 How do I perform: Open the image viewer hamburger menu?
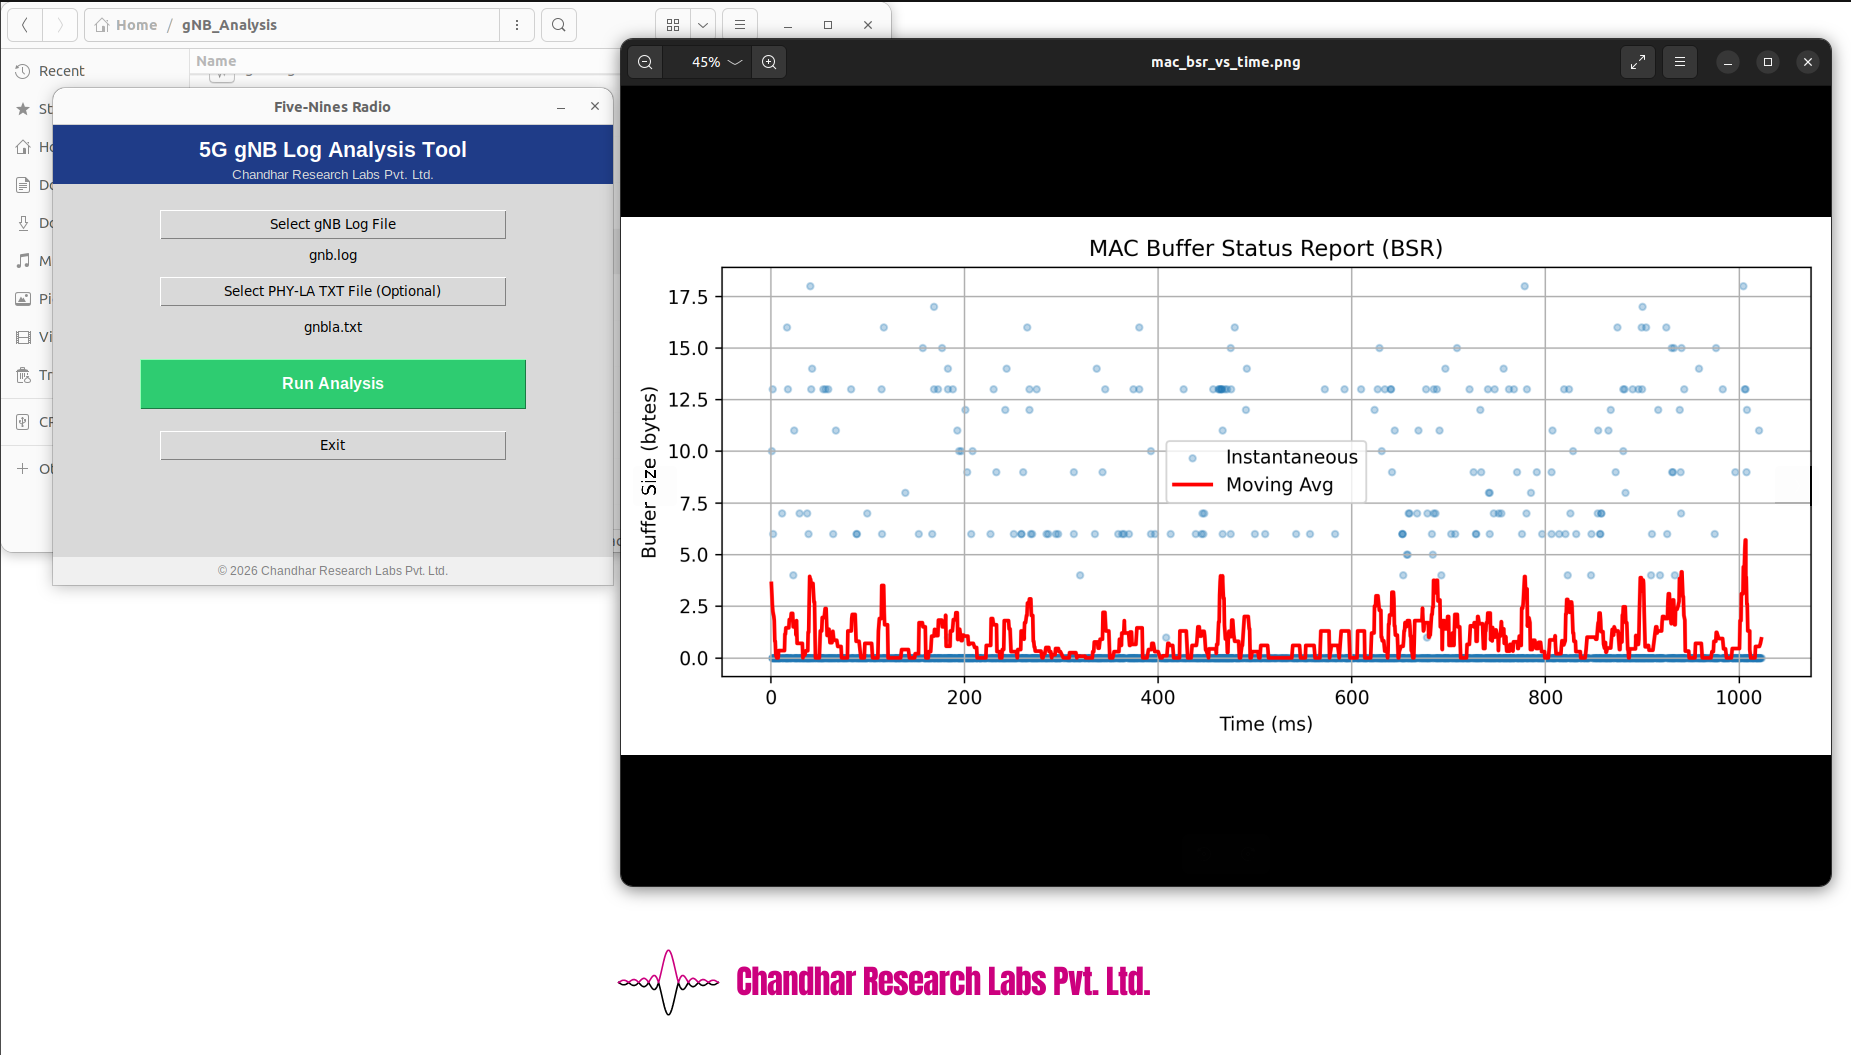pos(1680,62)
